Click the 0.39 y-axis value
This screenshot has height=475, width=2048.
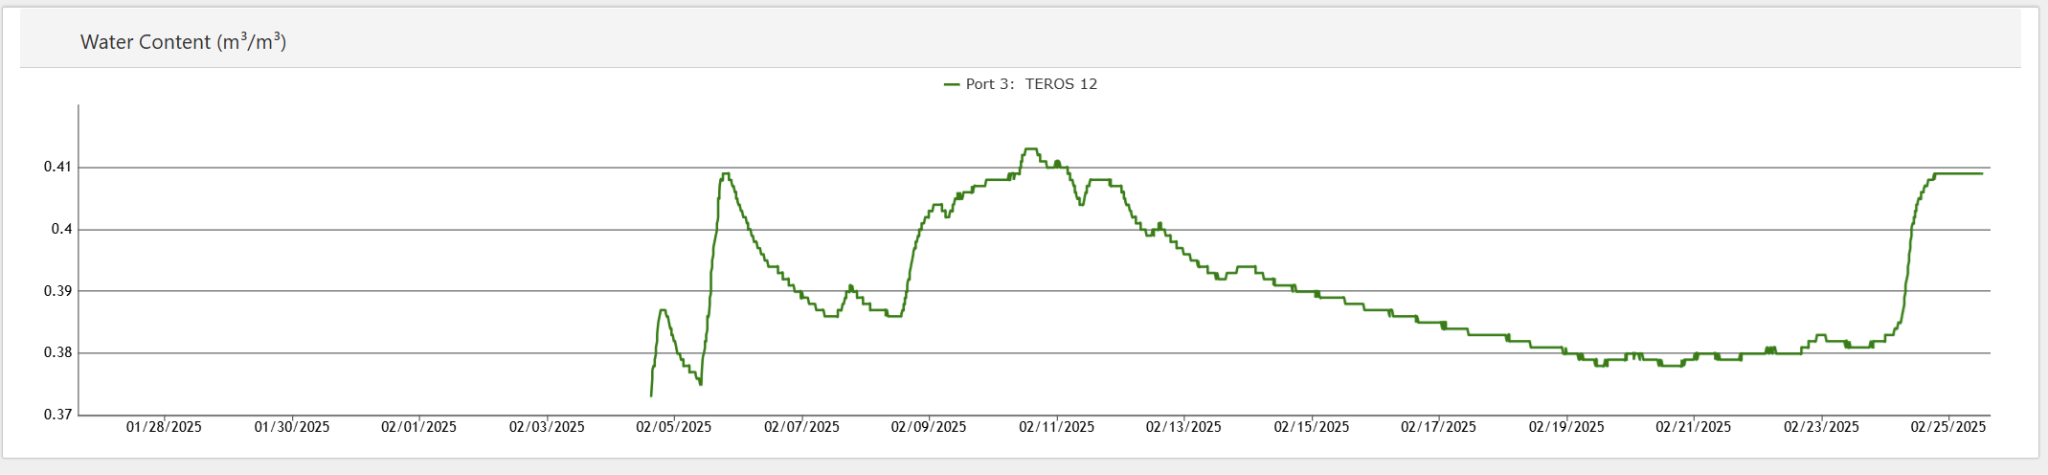tap(58, 291)
